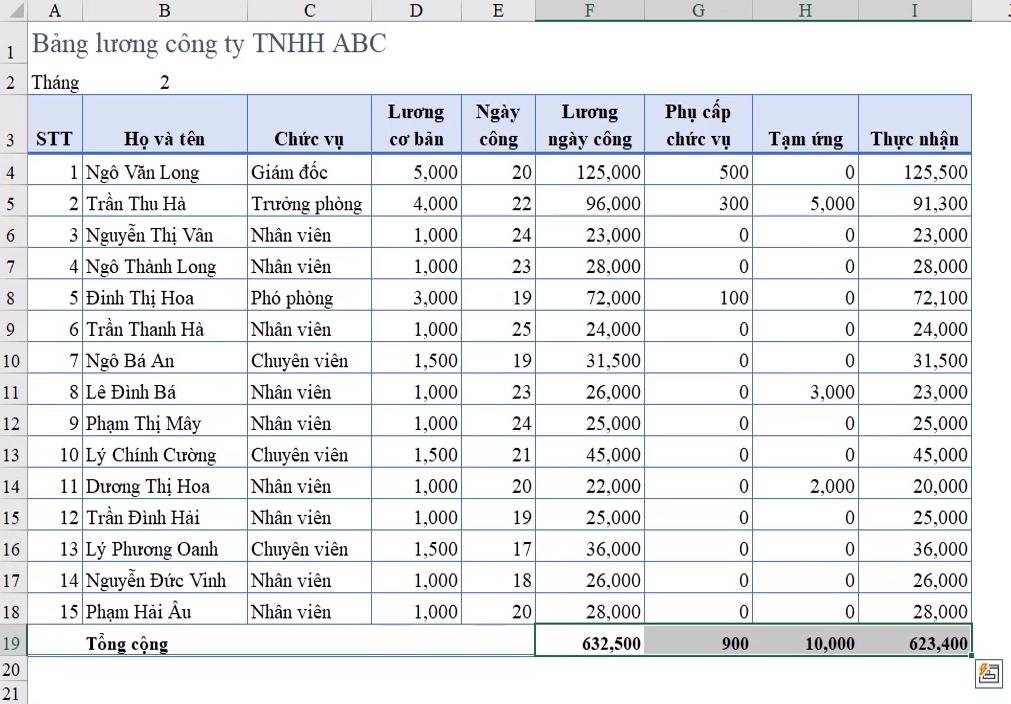Select the Thực nhận cell 72,100

tap(914, 297)
